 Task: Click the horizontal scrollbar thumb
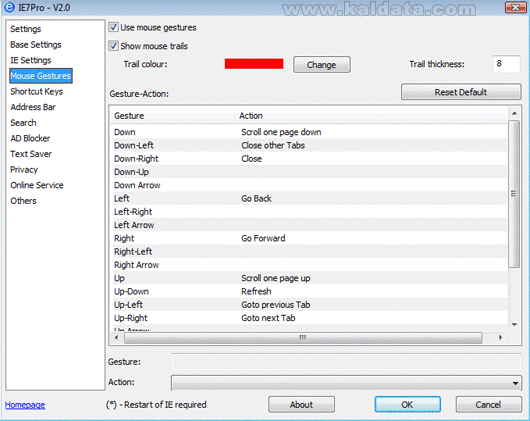click(x=303, y=337)
